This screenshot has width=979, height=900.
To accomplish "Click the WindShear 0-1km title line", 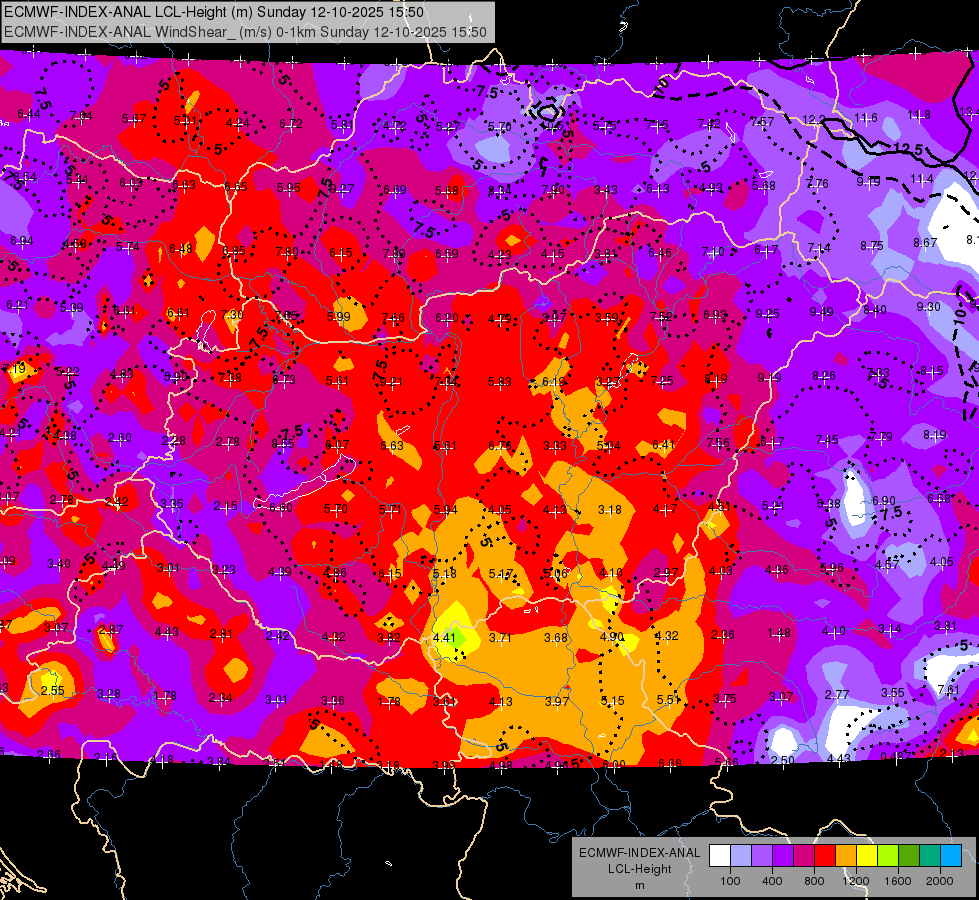I will [245, 32].
